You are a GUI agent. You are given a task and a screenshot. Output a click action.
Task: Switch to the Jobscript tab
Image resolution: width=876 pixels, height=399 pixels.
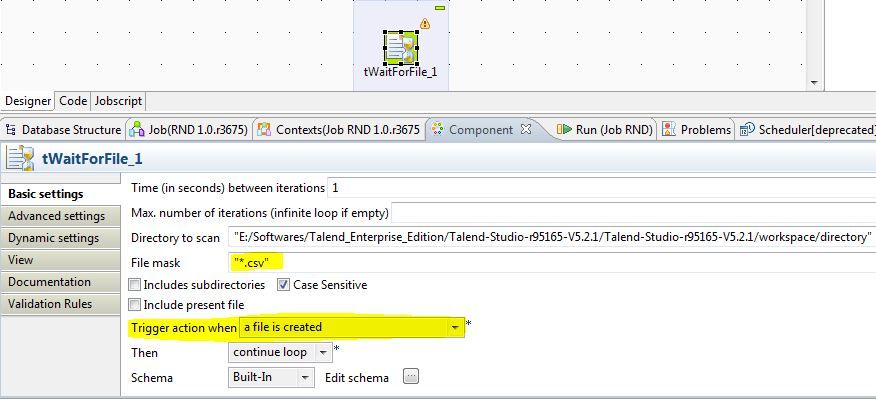[118, 101]
